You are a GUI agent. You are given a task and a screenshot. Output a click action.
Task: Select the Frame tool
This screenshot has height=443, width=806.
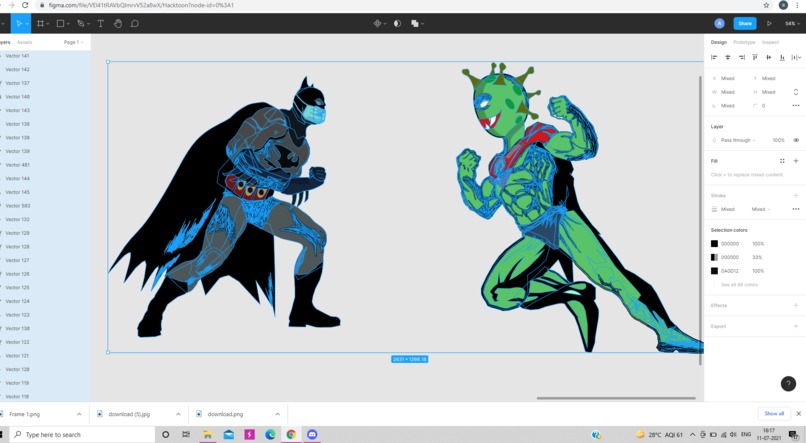[x=40, y=24]
